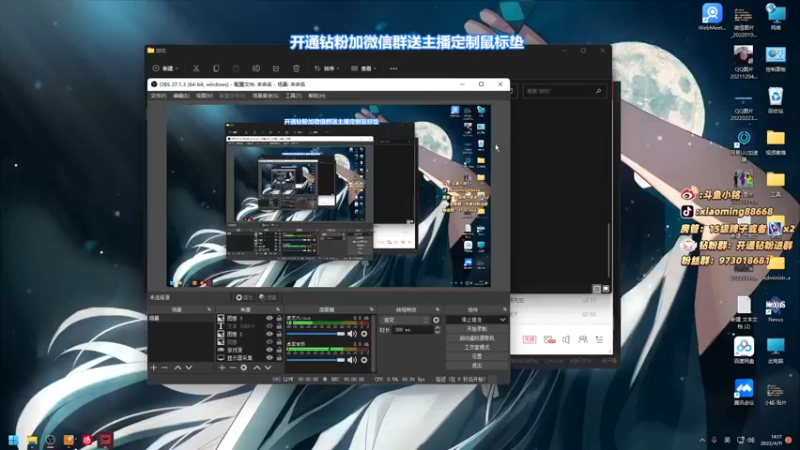This screenshot has height=450, width=800.
Task: Pop out the 混音器 dock with its header icon
Action: pos(371,310)
